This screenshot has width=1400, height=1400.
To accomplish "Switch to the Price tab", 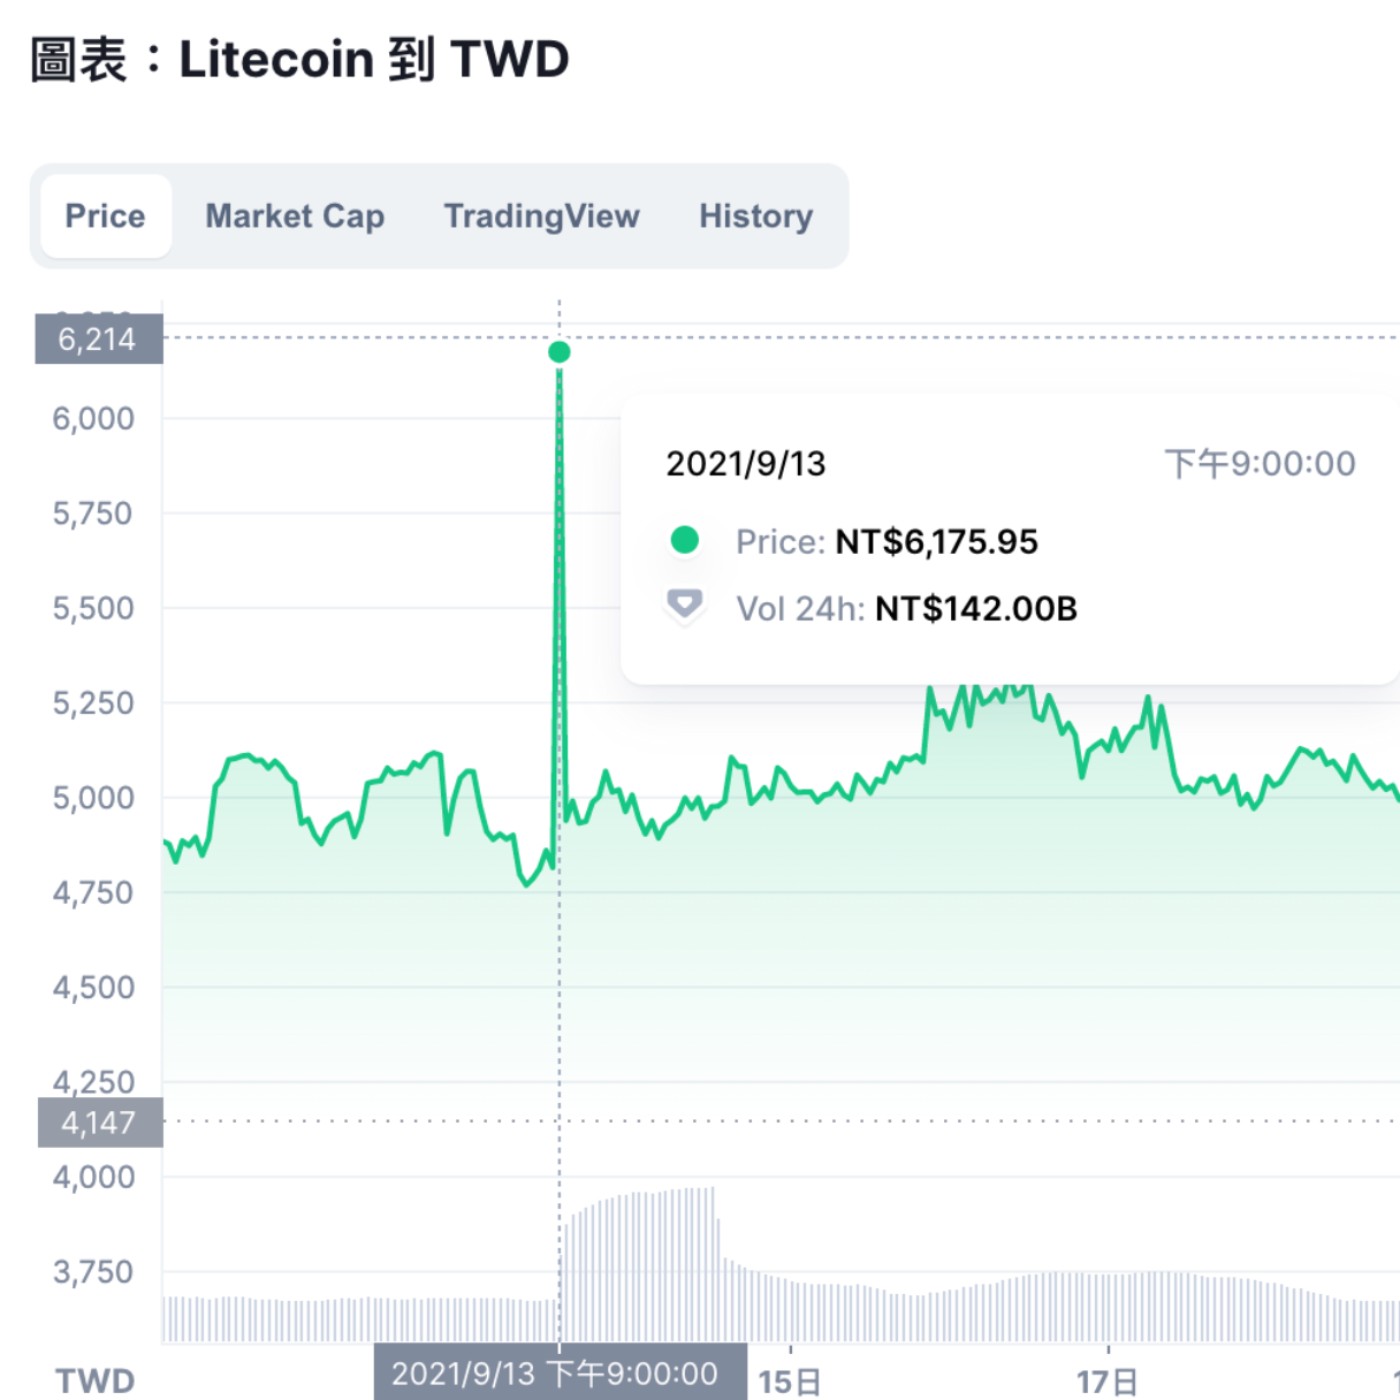I will pos(105,216).
